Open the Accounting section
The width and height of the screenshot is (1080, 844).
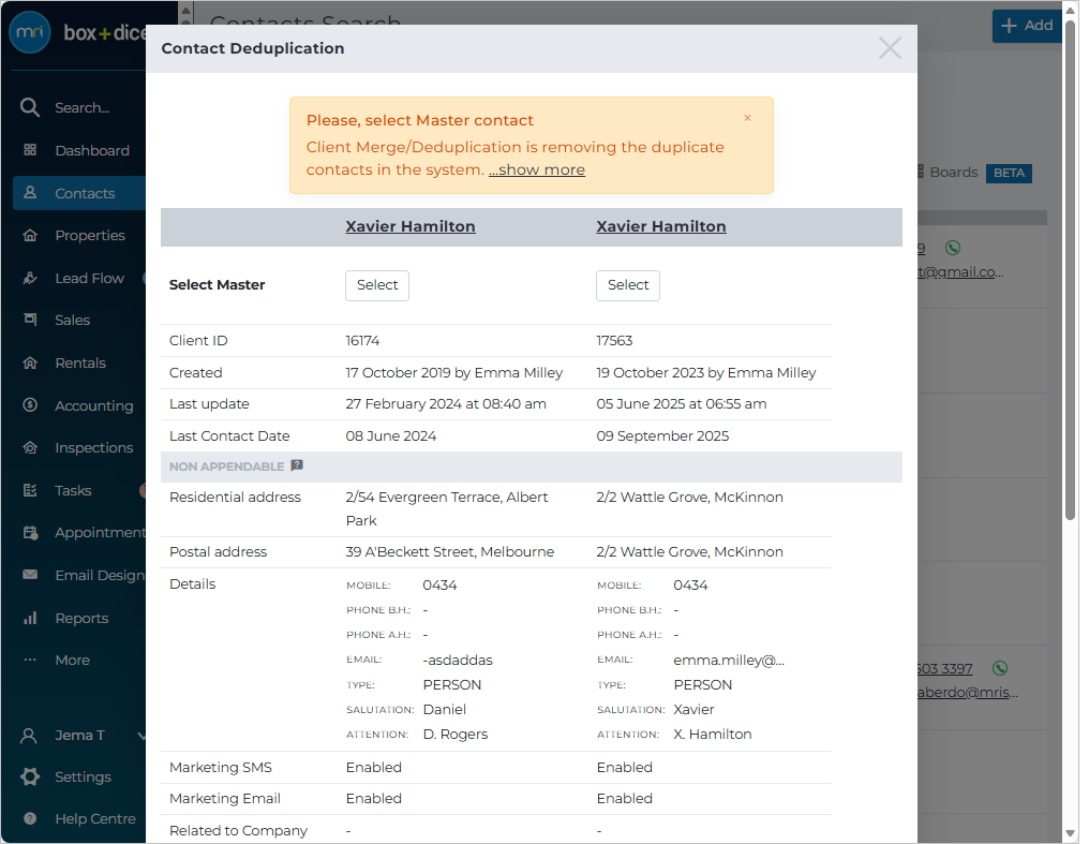pos(94,405)
